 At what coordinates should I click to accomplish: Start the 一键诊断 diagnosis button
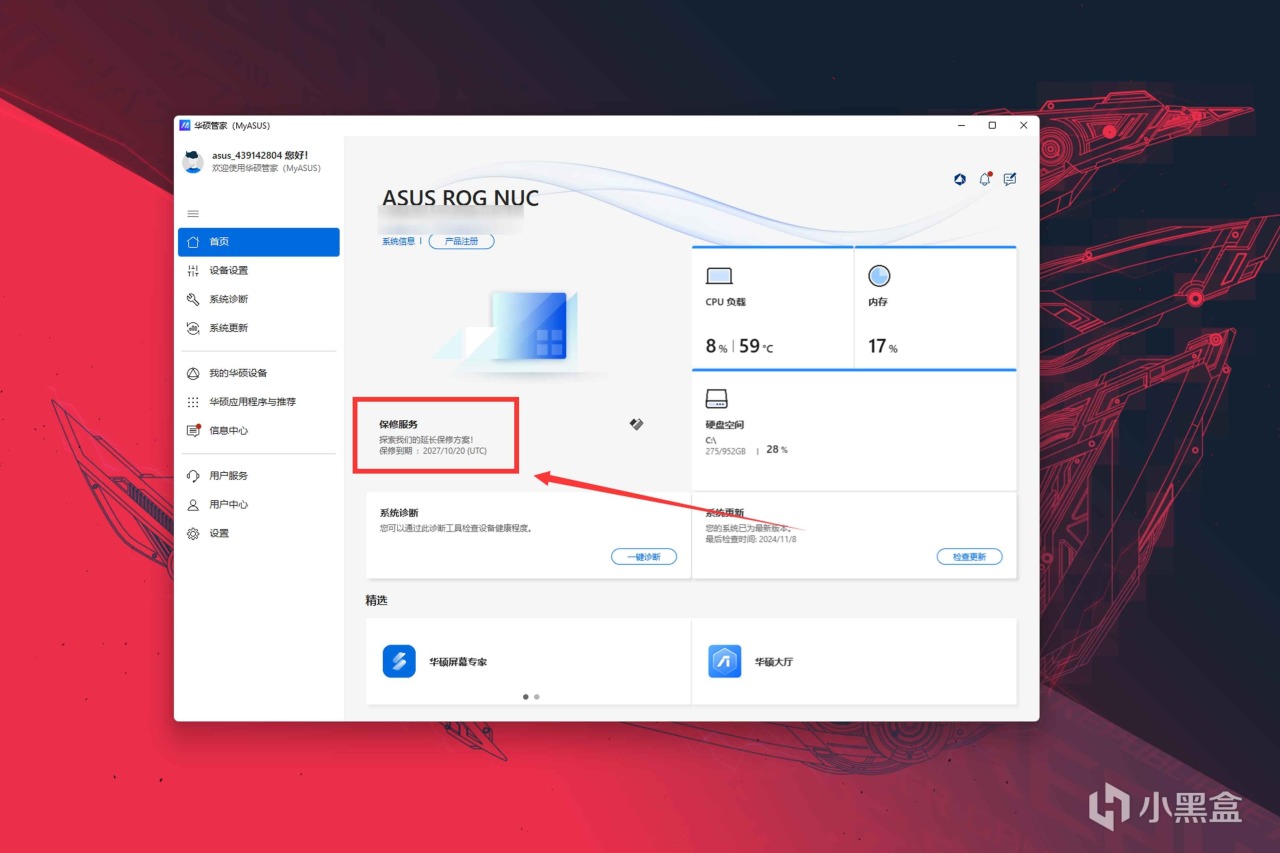(644, 556)
